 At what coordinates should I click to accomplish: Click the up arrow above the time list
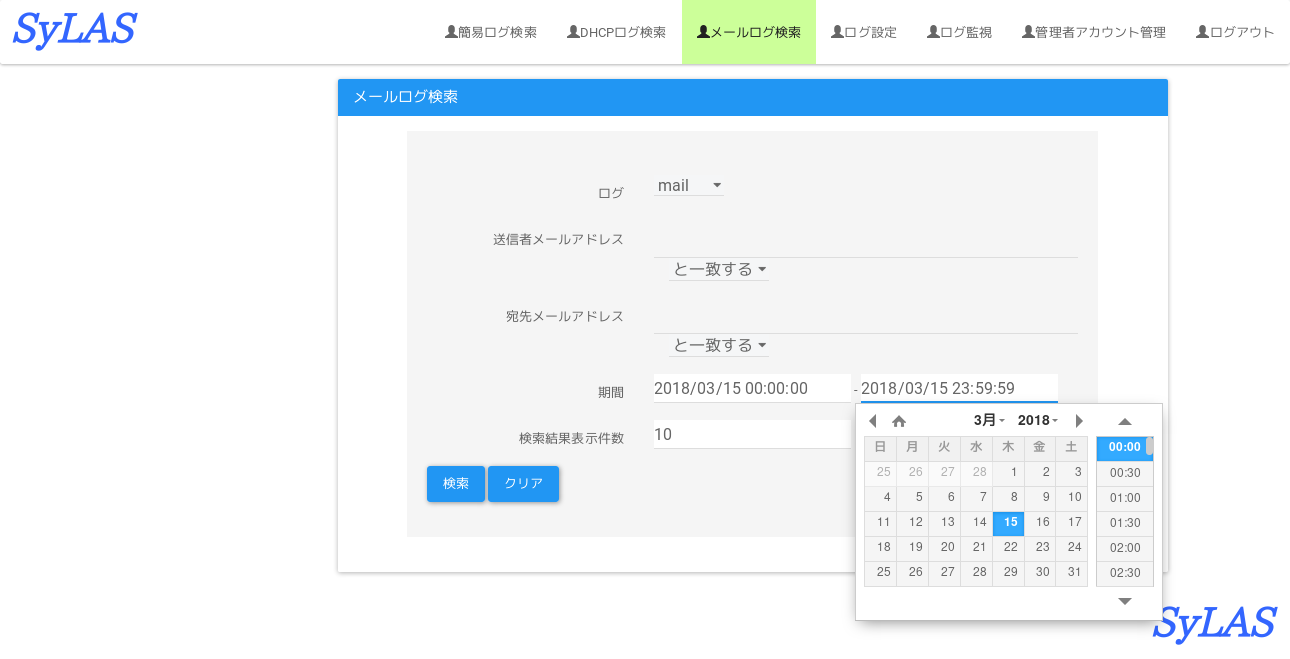(x=1125, y=422)
